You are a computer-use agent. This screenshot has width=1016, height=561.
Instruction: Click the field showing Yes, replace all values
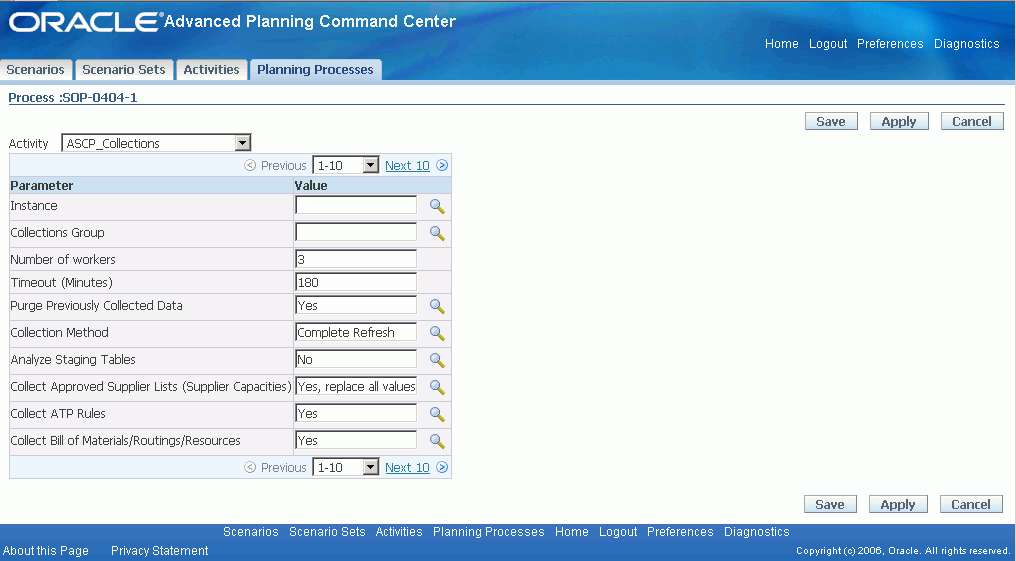point(356,386)
